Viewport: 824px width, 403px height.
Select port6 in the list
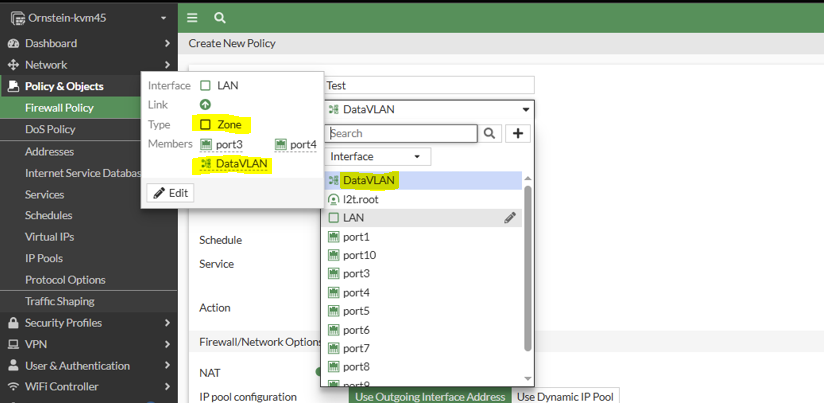click(x=423, y=330)
